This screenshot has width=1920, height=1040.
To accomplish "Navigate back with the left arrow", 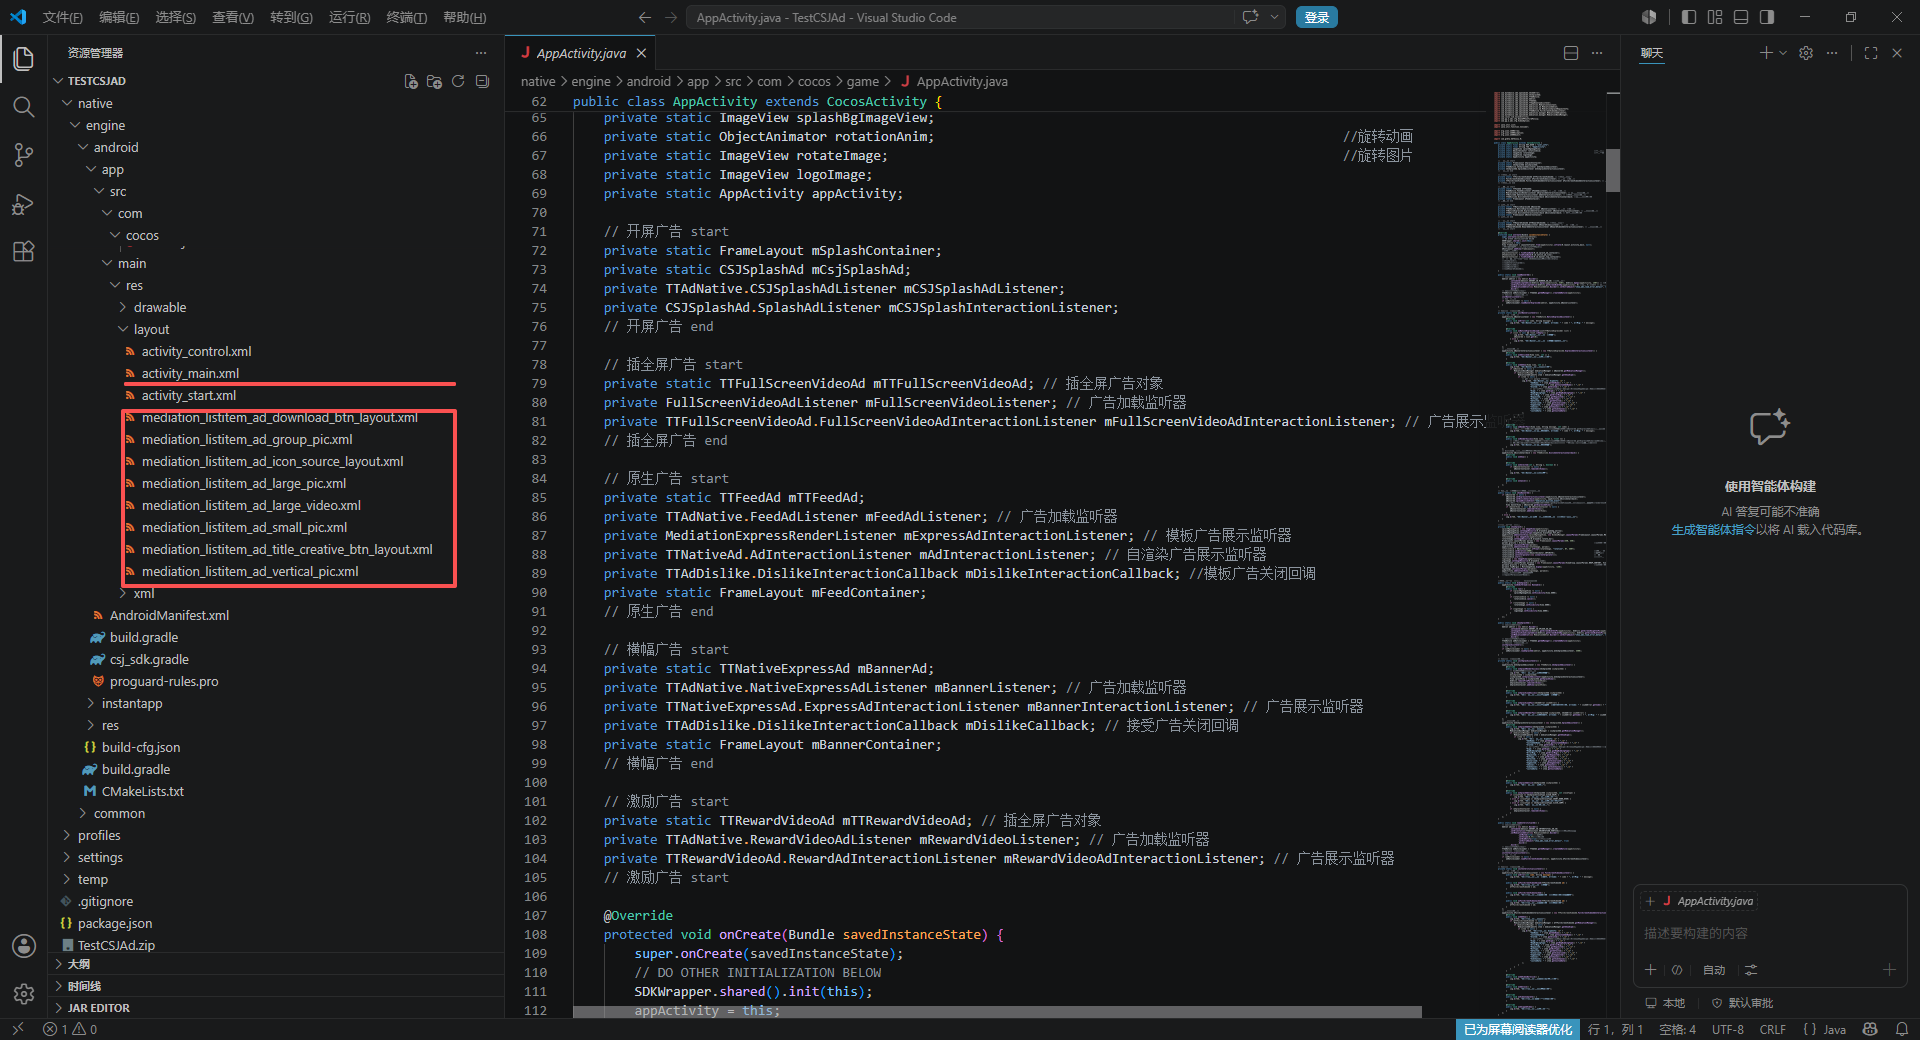I will pos(645,17).
